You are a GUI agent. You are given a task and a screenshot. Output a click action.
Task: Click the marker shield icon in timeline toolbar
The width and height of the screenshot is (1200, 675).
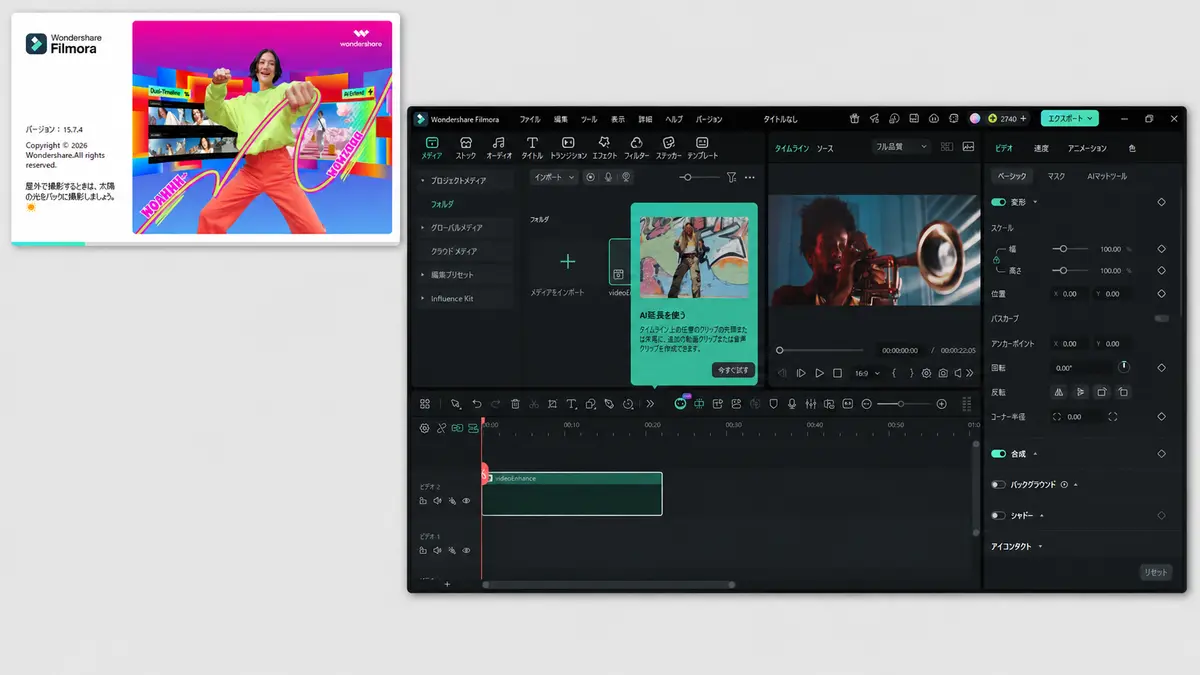tap(773, 404)
